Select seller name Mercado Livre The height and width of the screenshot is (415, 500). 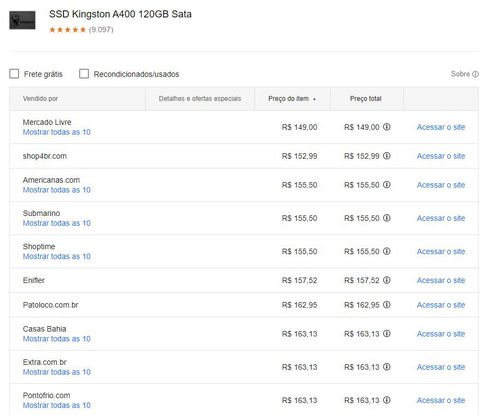47,122
